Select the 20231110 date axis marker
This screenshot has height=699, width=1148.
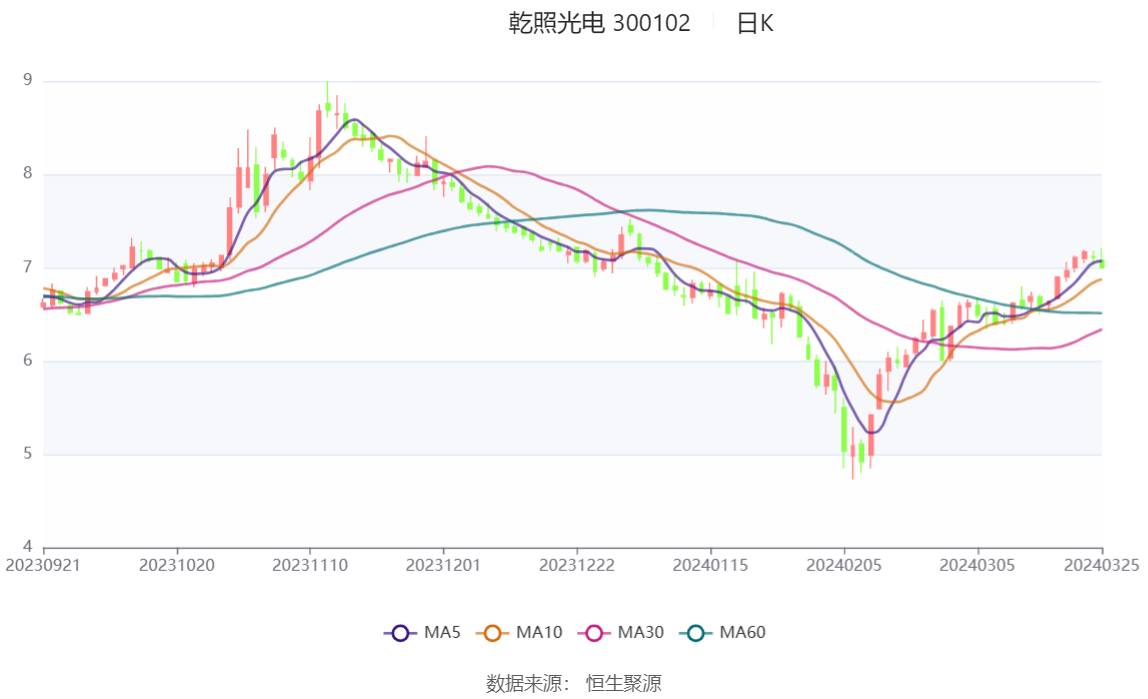(x=310, y=566)
